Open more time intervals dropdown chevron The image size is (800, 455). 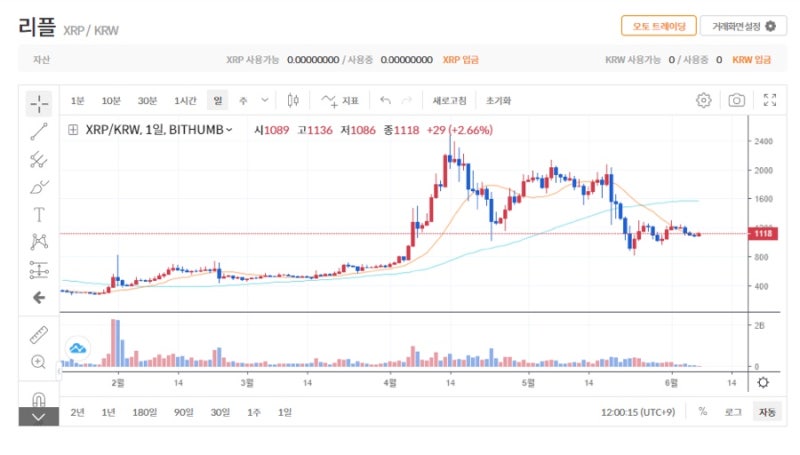tap(264, 100)
